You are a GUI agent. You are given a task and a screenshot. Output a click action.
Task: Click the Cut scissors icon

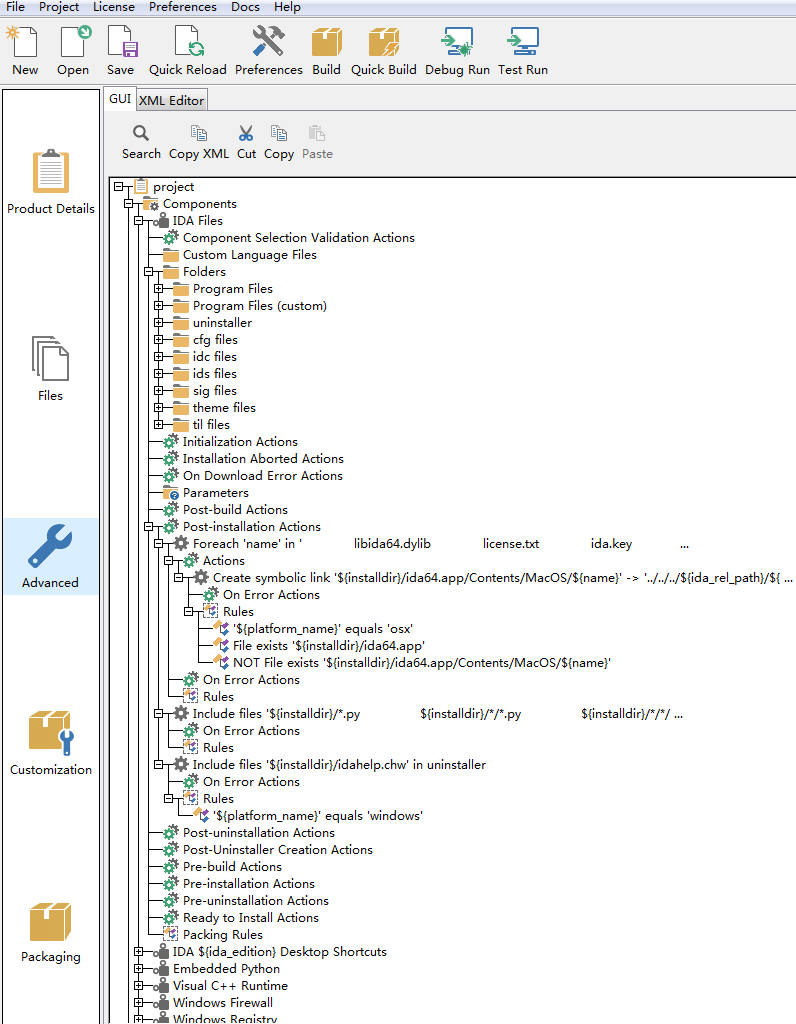point(246,134)
